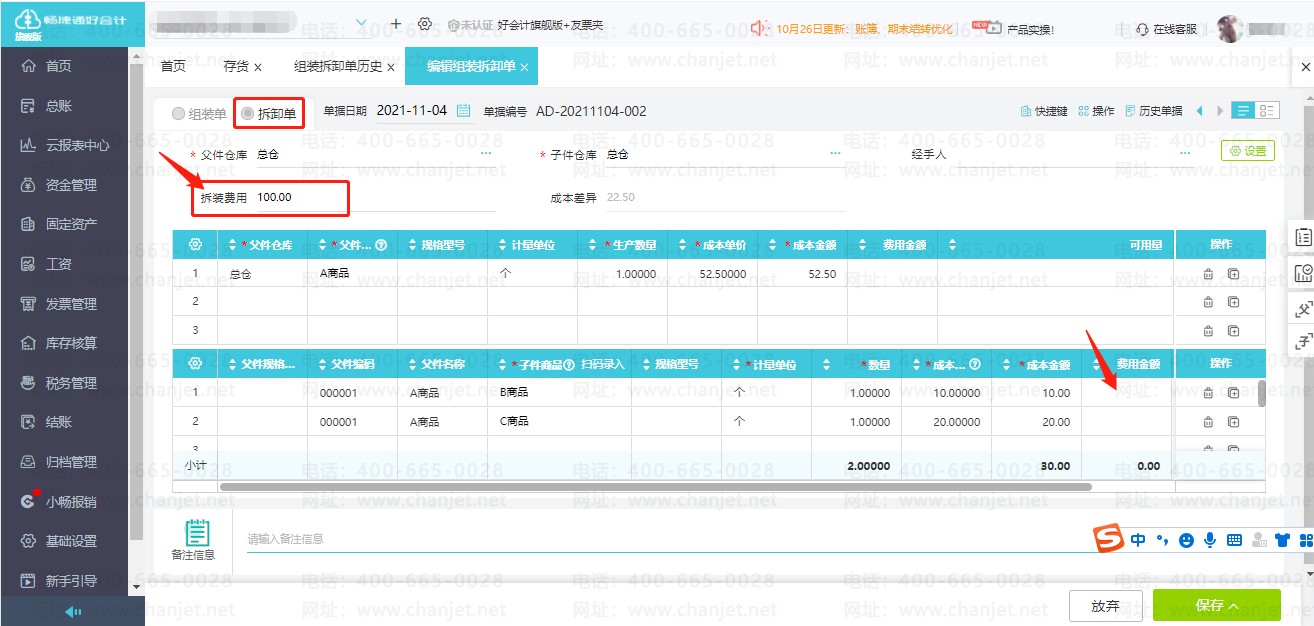Screen dimensions: 1314x626
Task: Open 库存核算 in left sidebar
Action: [x=71, y=343]
